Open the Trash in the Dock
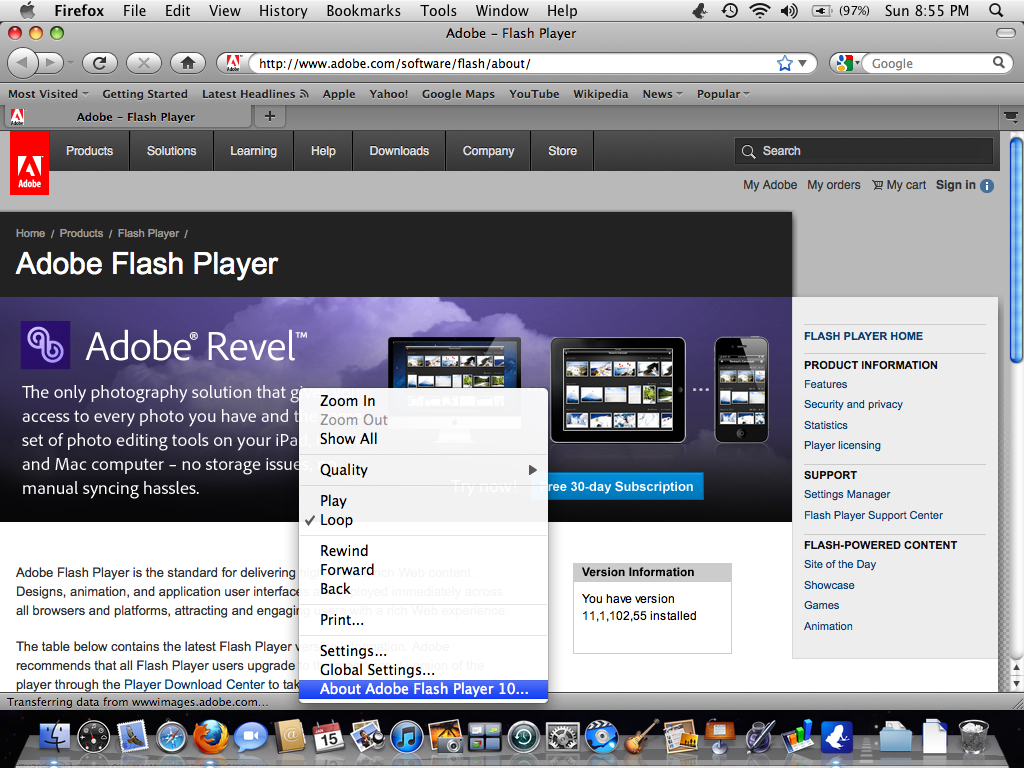 [973, 737]
